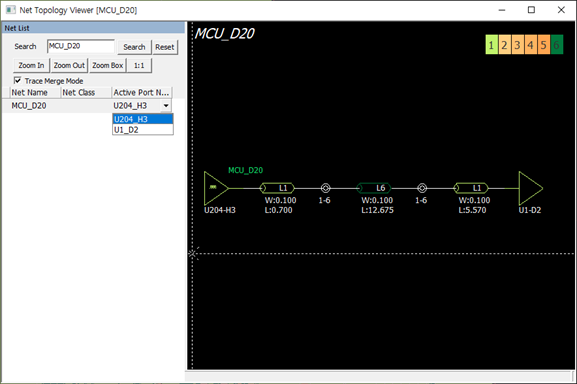Click the green MCU_D20 net label
Viewport: 577px width, 384px height.
tap(245, 170)
